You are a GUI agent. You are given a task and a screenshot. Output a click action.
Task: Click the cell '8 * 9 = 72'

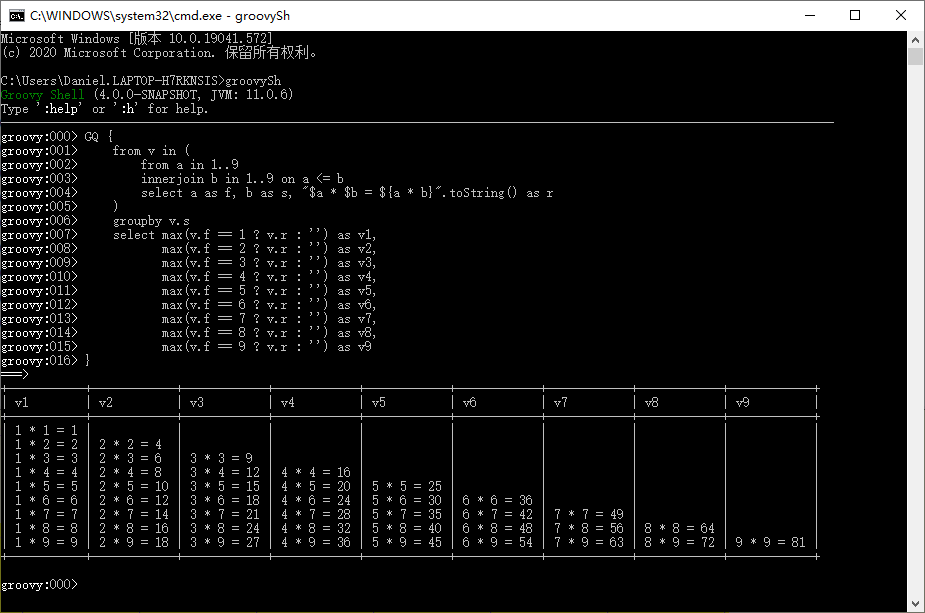[679, 542]
